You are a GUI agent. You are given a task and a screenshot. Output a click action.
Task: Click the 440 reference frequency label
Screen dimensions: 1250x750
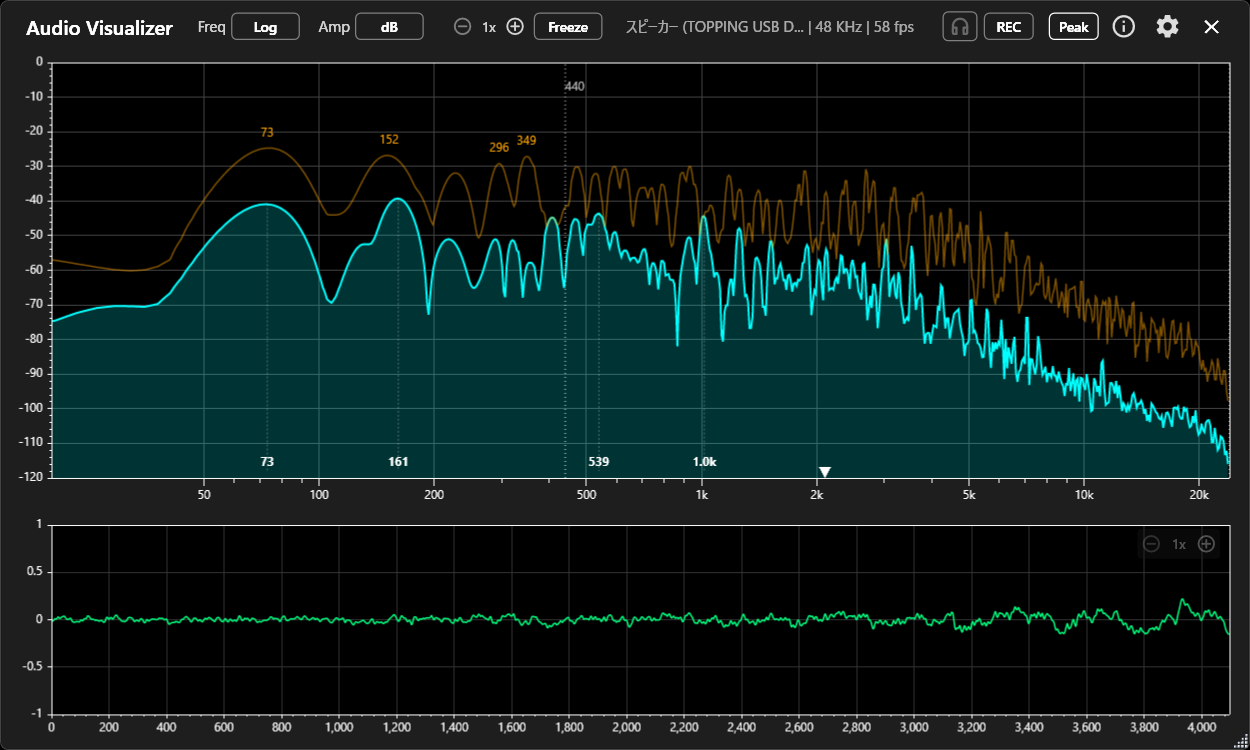(x=574, y=87)
